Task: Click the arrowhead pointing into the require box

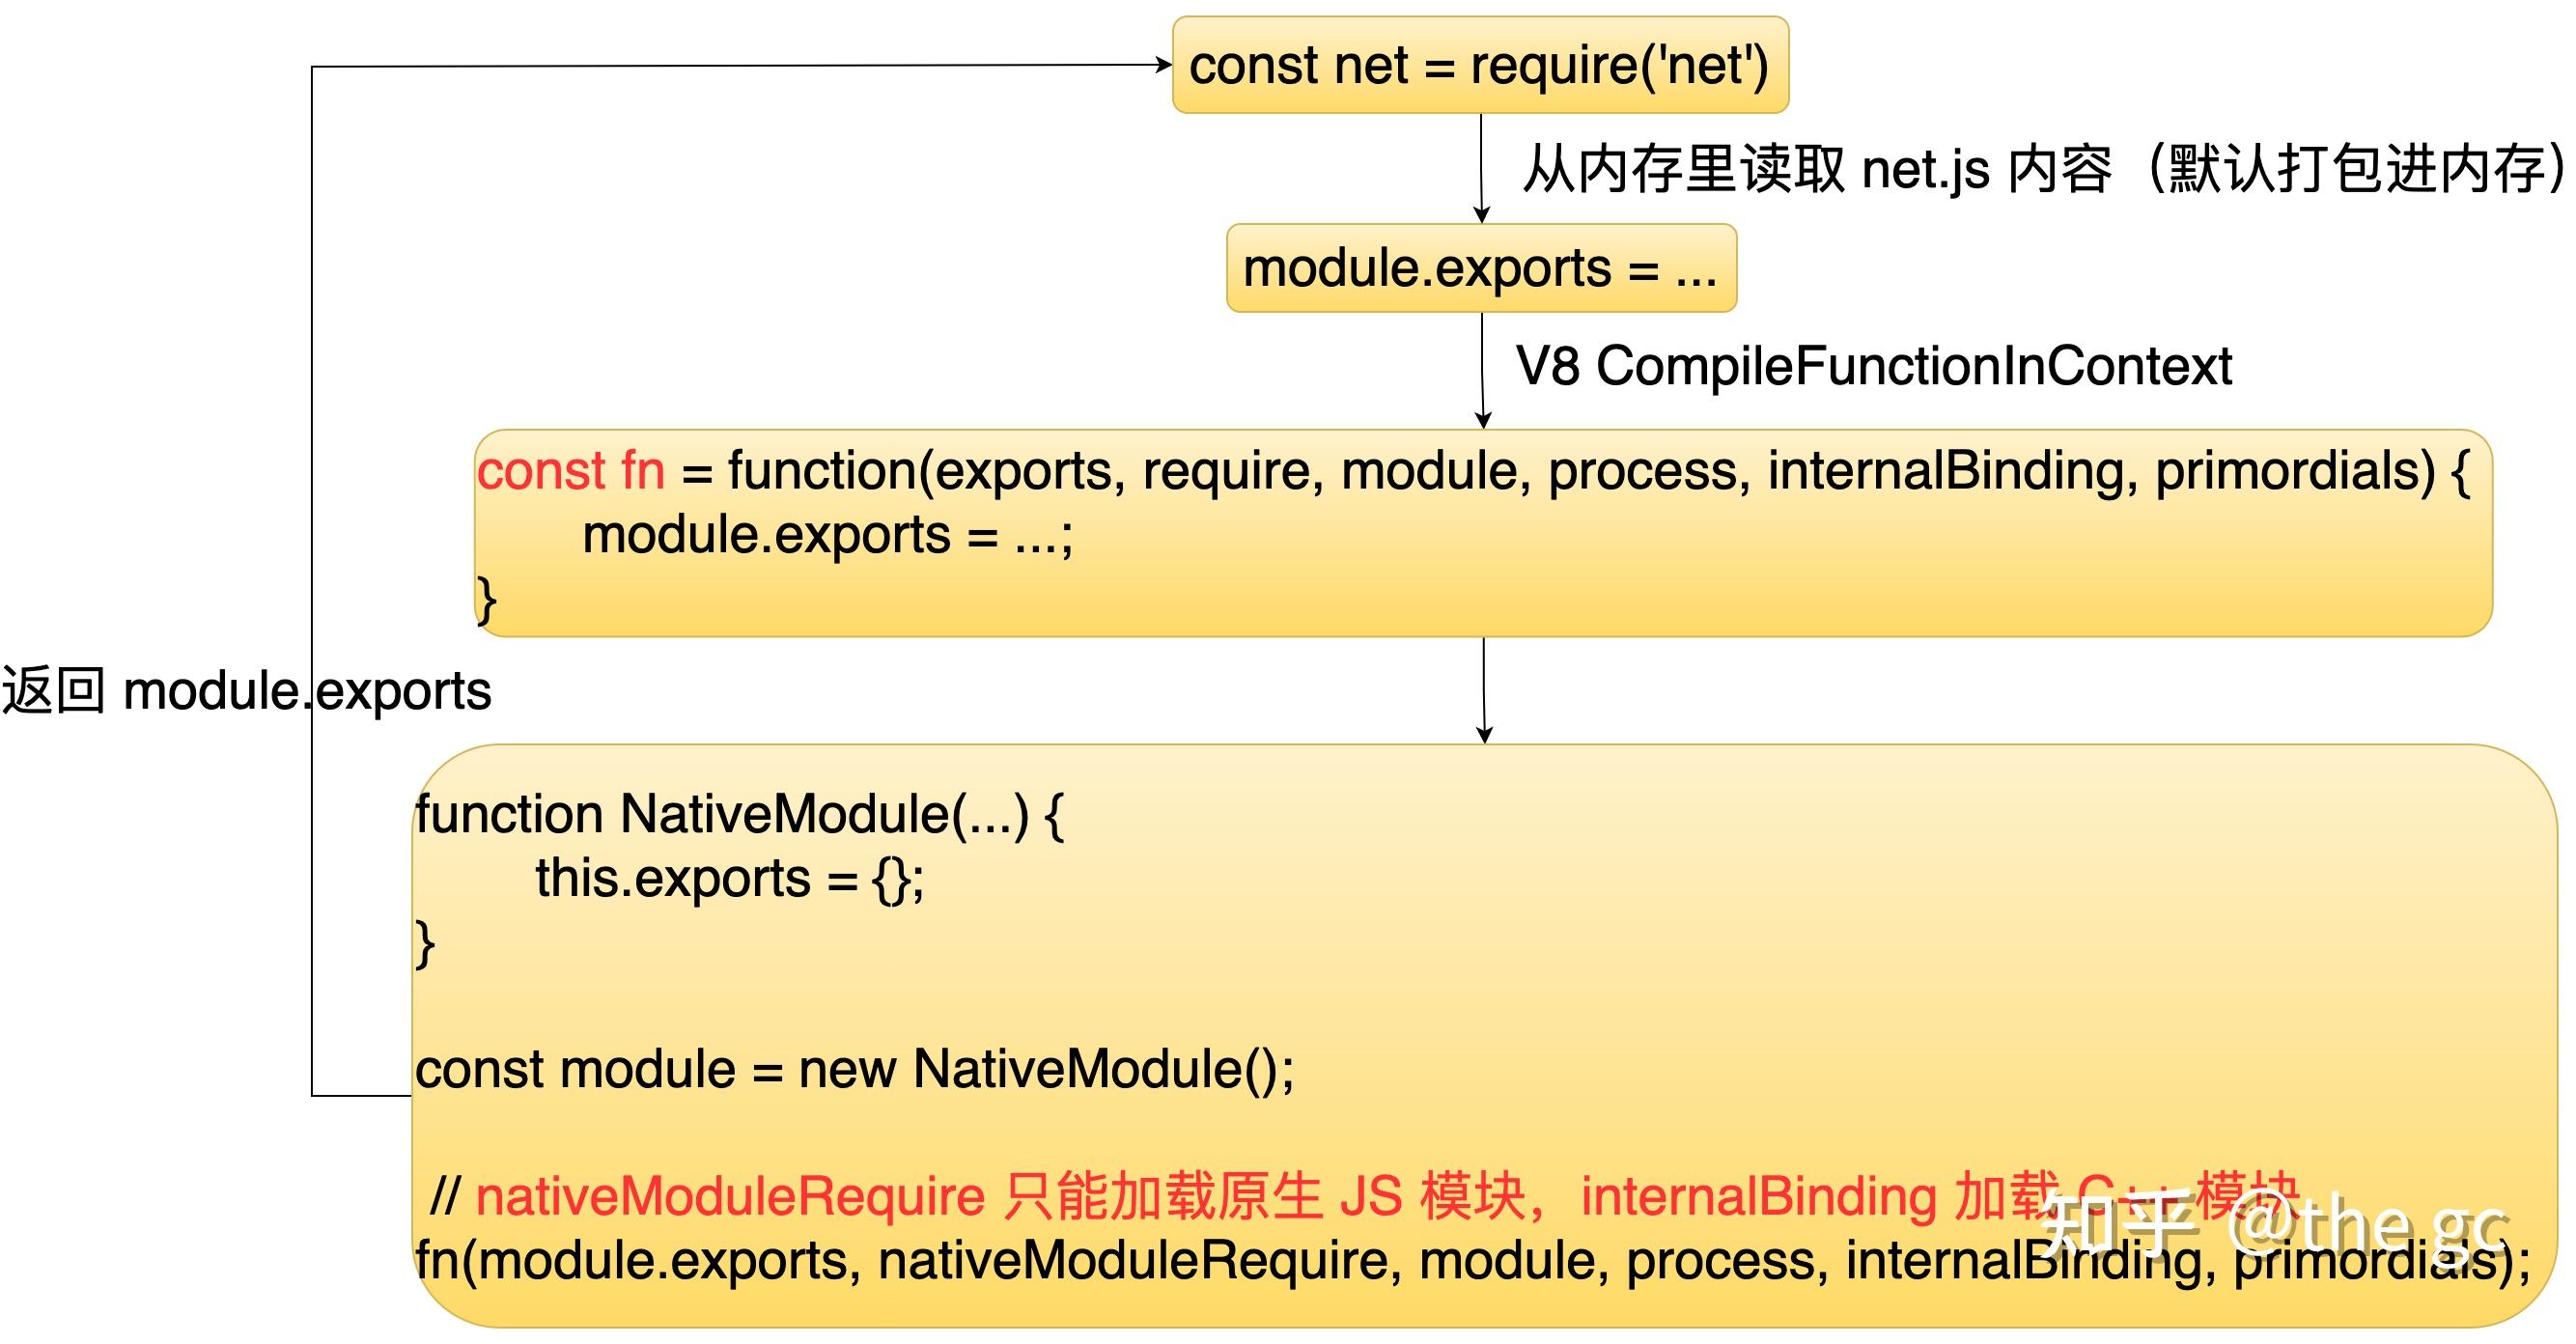Action: coord(1163,65)
